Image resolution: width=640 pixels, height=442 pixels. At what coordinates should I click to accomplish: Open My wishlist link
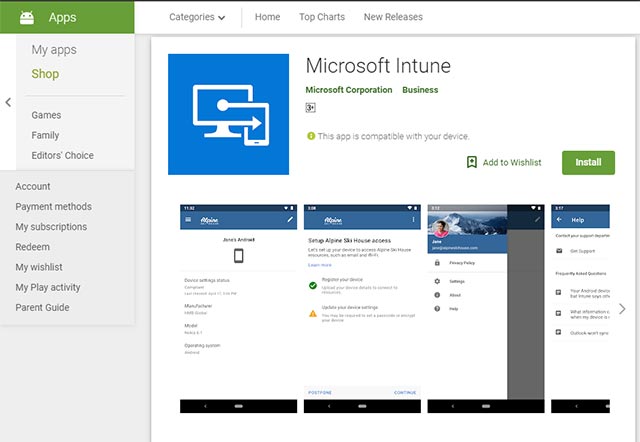click(x=39, y=267)
